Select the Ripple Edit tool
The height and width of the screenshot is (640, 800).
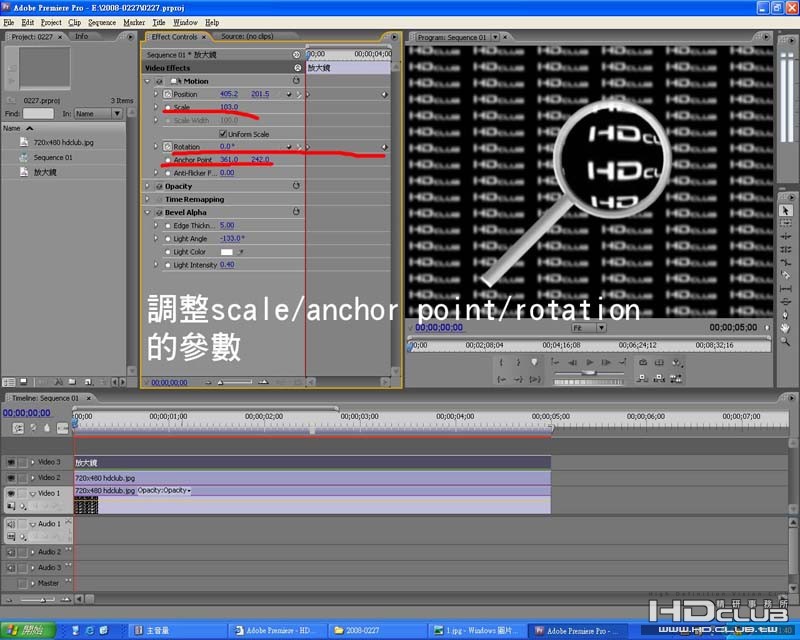[785, 236]
